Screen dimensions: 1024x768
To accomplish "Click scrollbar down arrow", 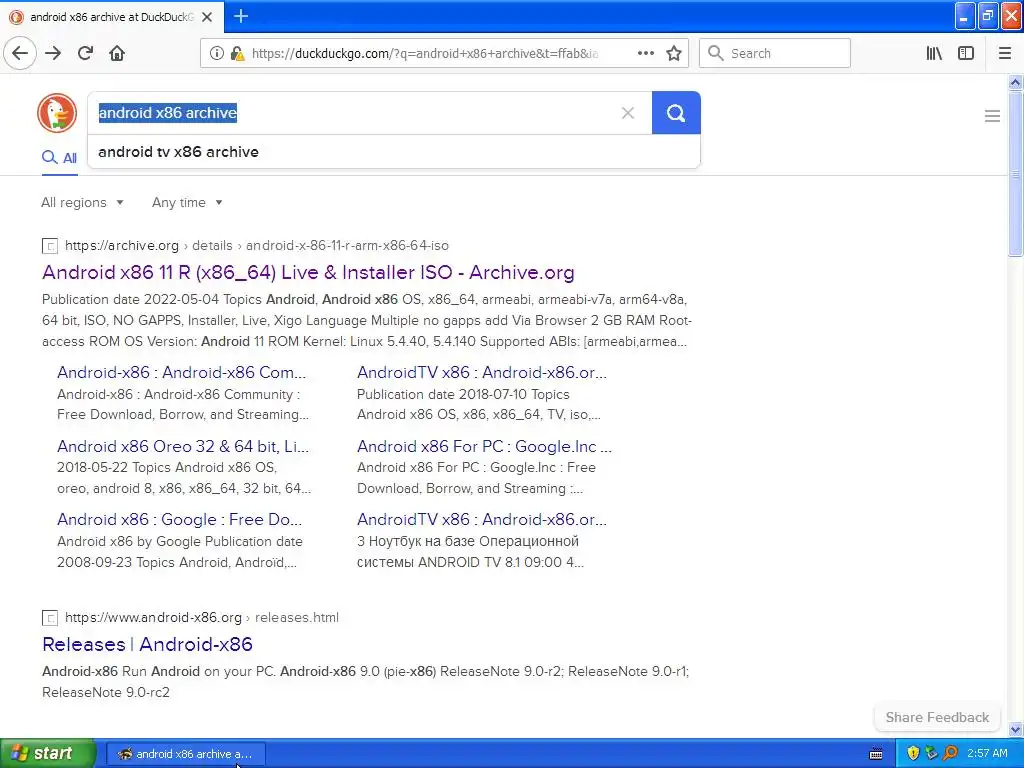I will click(x=1015, y=729).
